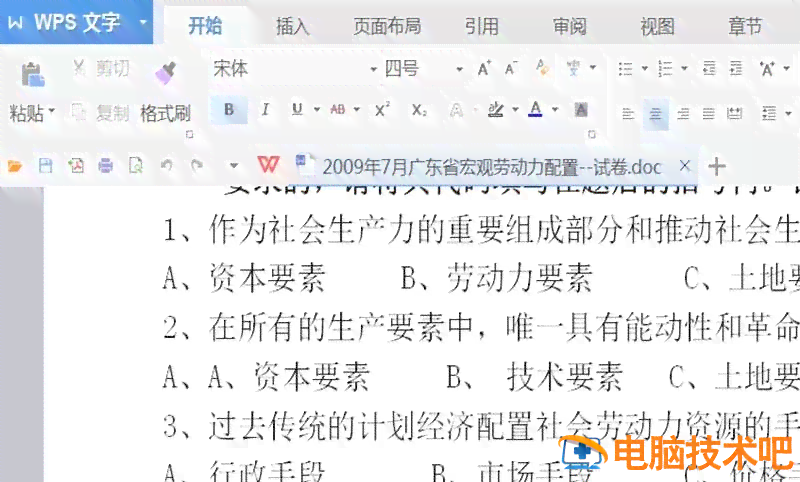The width and height of the screenshot is (800, 482).
Task: Switch to the 页面布局 tab
Action: click(387, 27)
